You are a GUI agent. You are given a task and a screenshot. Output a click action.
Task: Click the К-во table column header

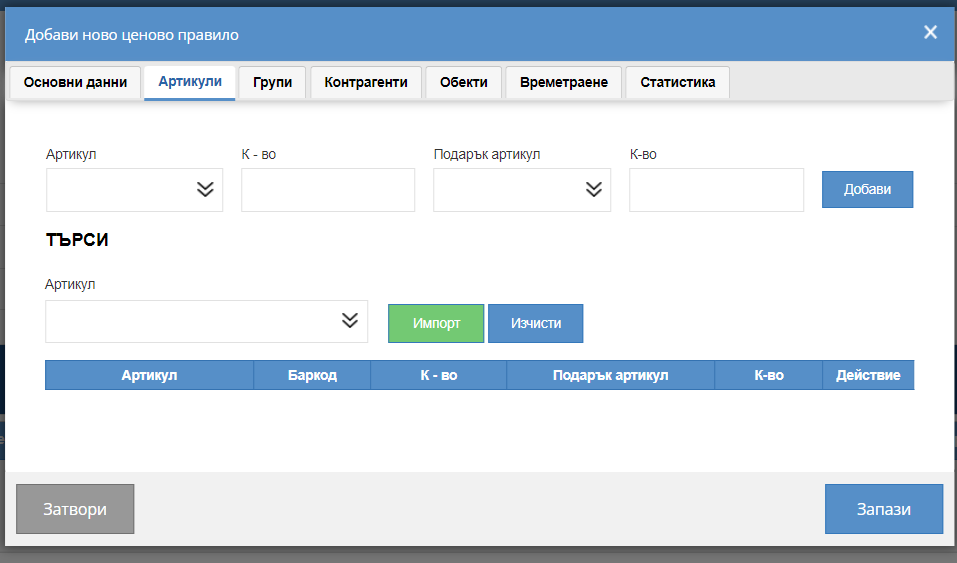pos(768,375)
